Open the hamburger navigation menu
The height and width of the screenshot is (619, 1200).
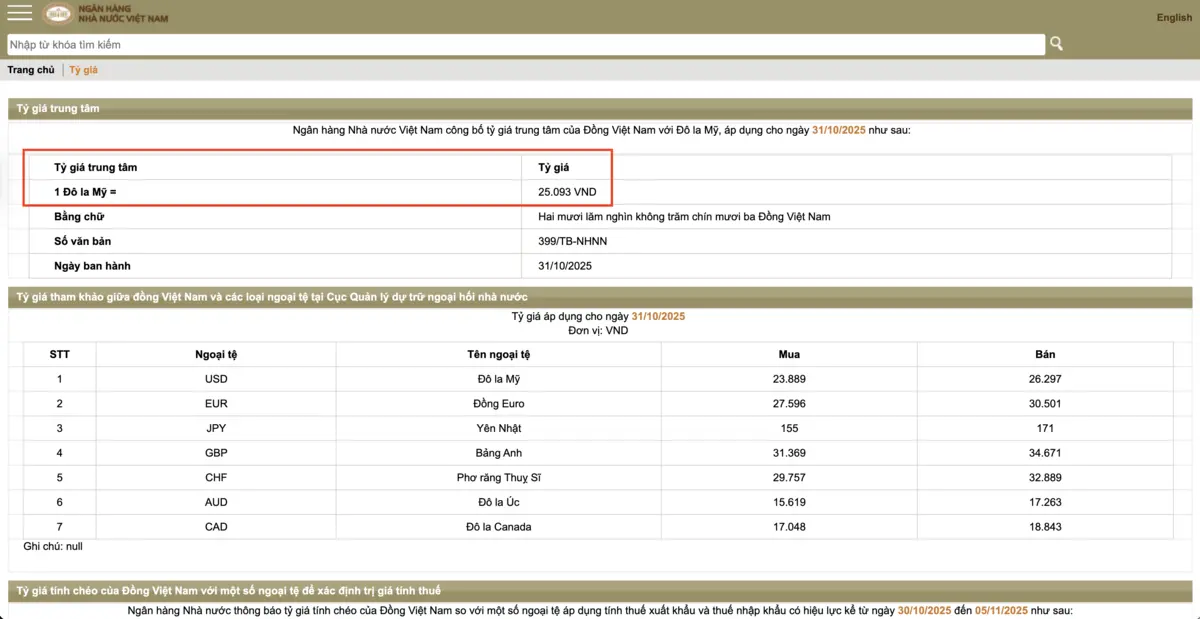pos(20,13)
